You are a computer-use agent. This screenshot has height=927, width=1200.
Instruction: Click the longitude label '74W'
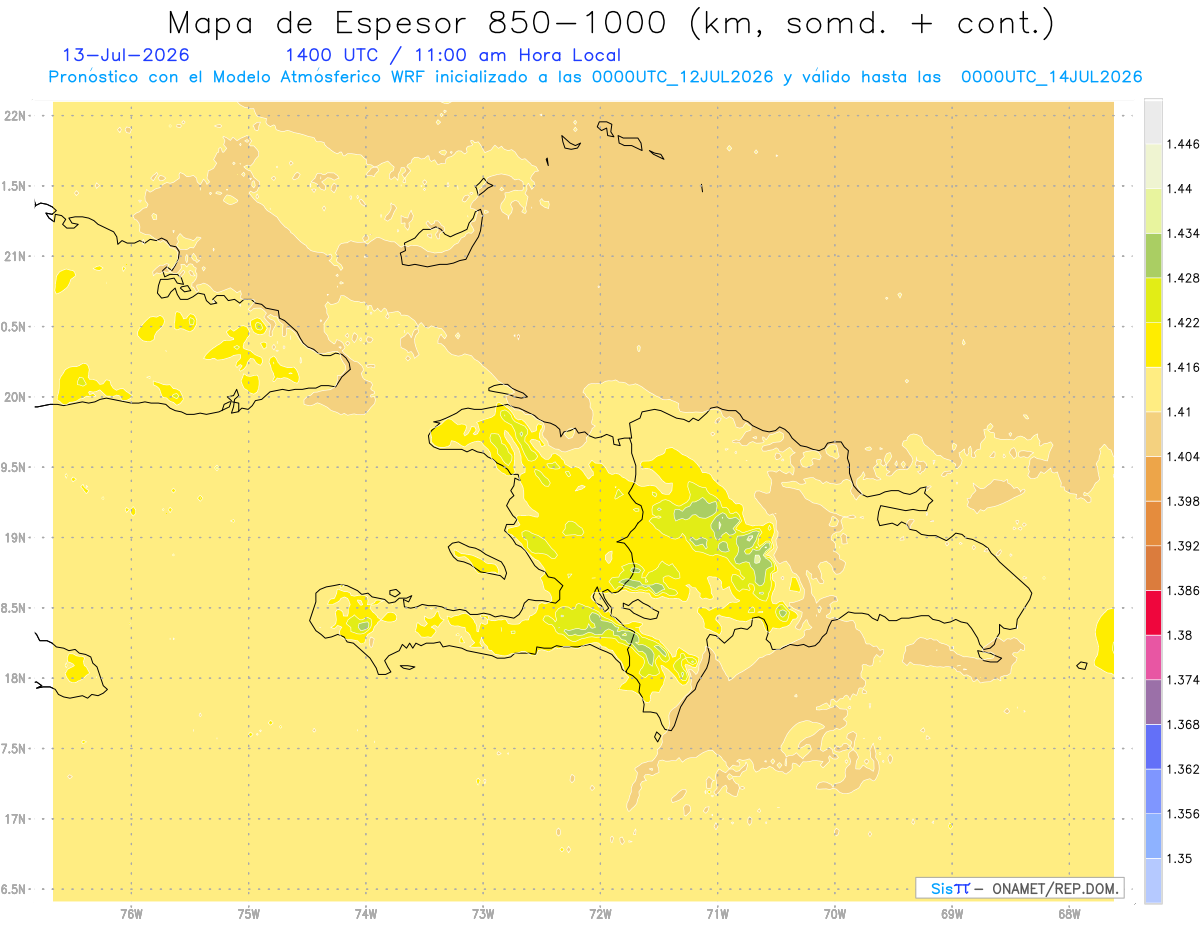point(366,913)
